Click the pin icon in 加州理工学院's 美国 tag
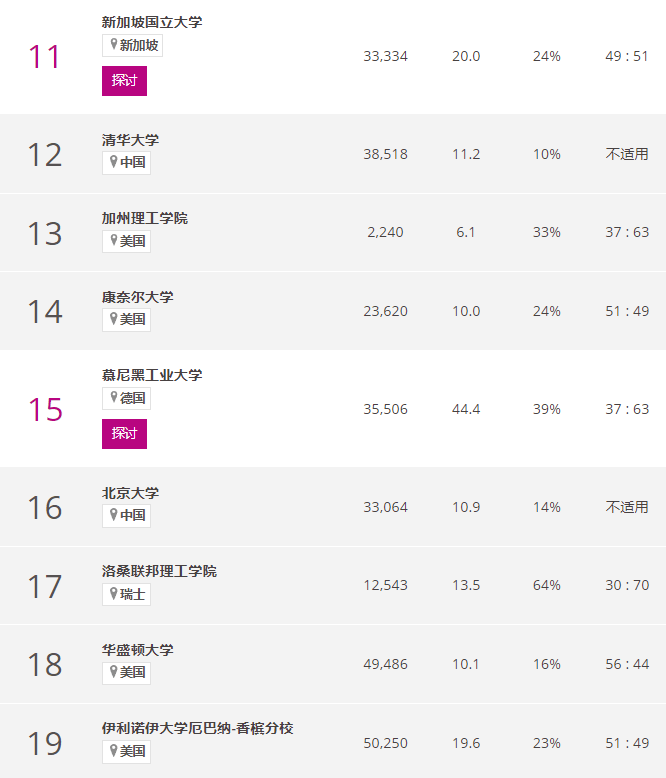 114,241
